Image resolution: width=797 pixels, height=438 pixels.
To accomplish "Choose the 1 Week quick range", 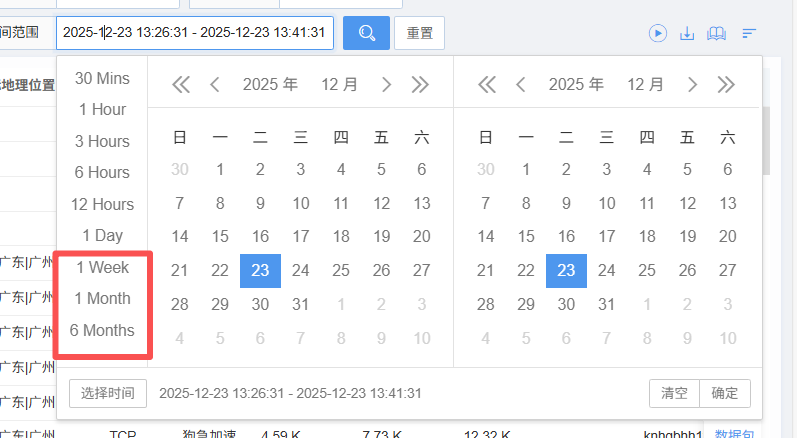I will 102,267.
